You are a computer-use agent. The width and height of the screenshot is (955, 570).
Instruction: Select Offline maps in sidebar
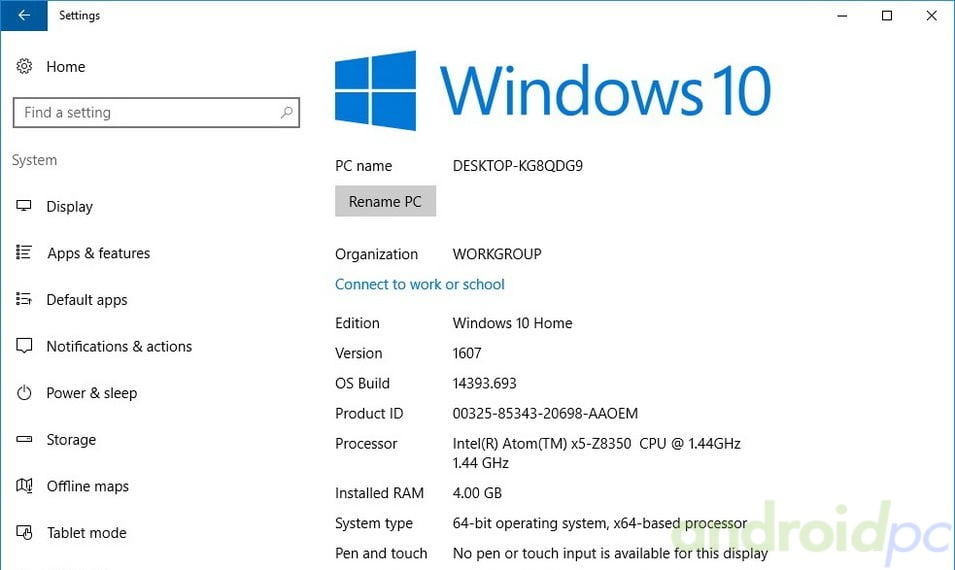click(88, 486)
